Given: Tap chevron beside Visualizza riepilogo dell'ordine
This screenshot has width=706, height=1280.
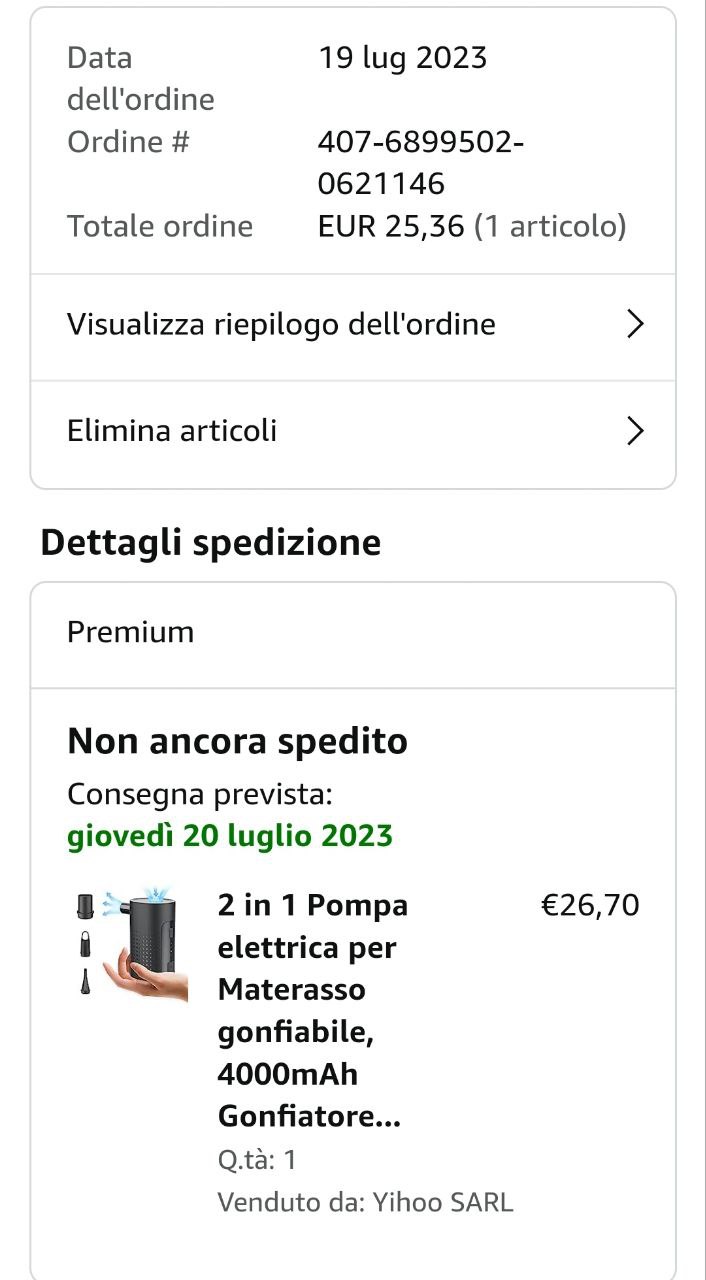Looking at the screenshot, I should click(635, 325).
